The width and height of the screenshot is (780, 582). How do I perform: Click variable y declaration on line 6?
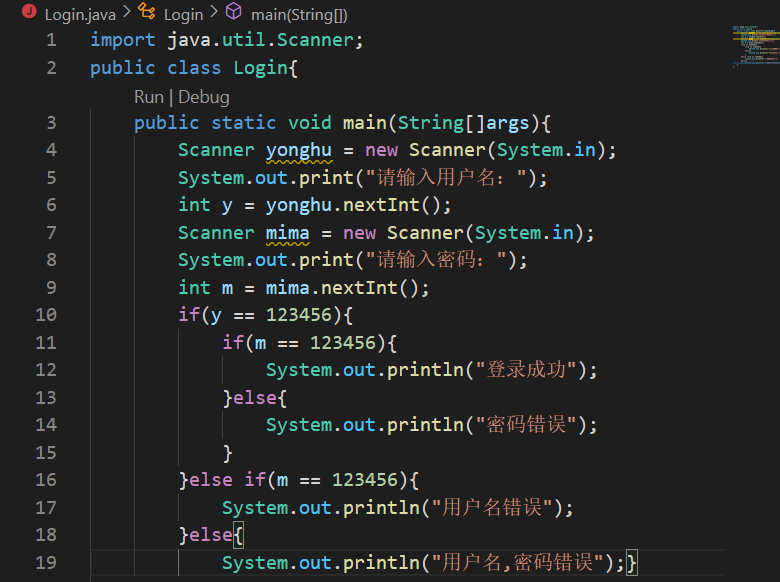[x=227, y=206]
